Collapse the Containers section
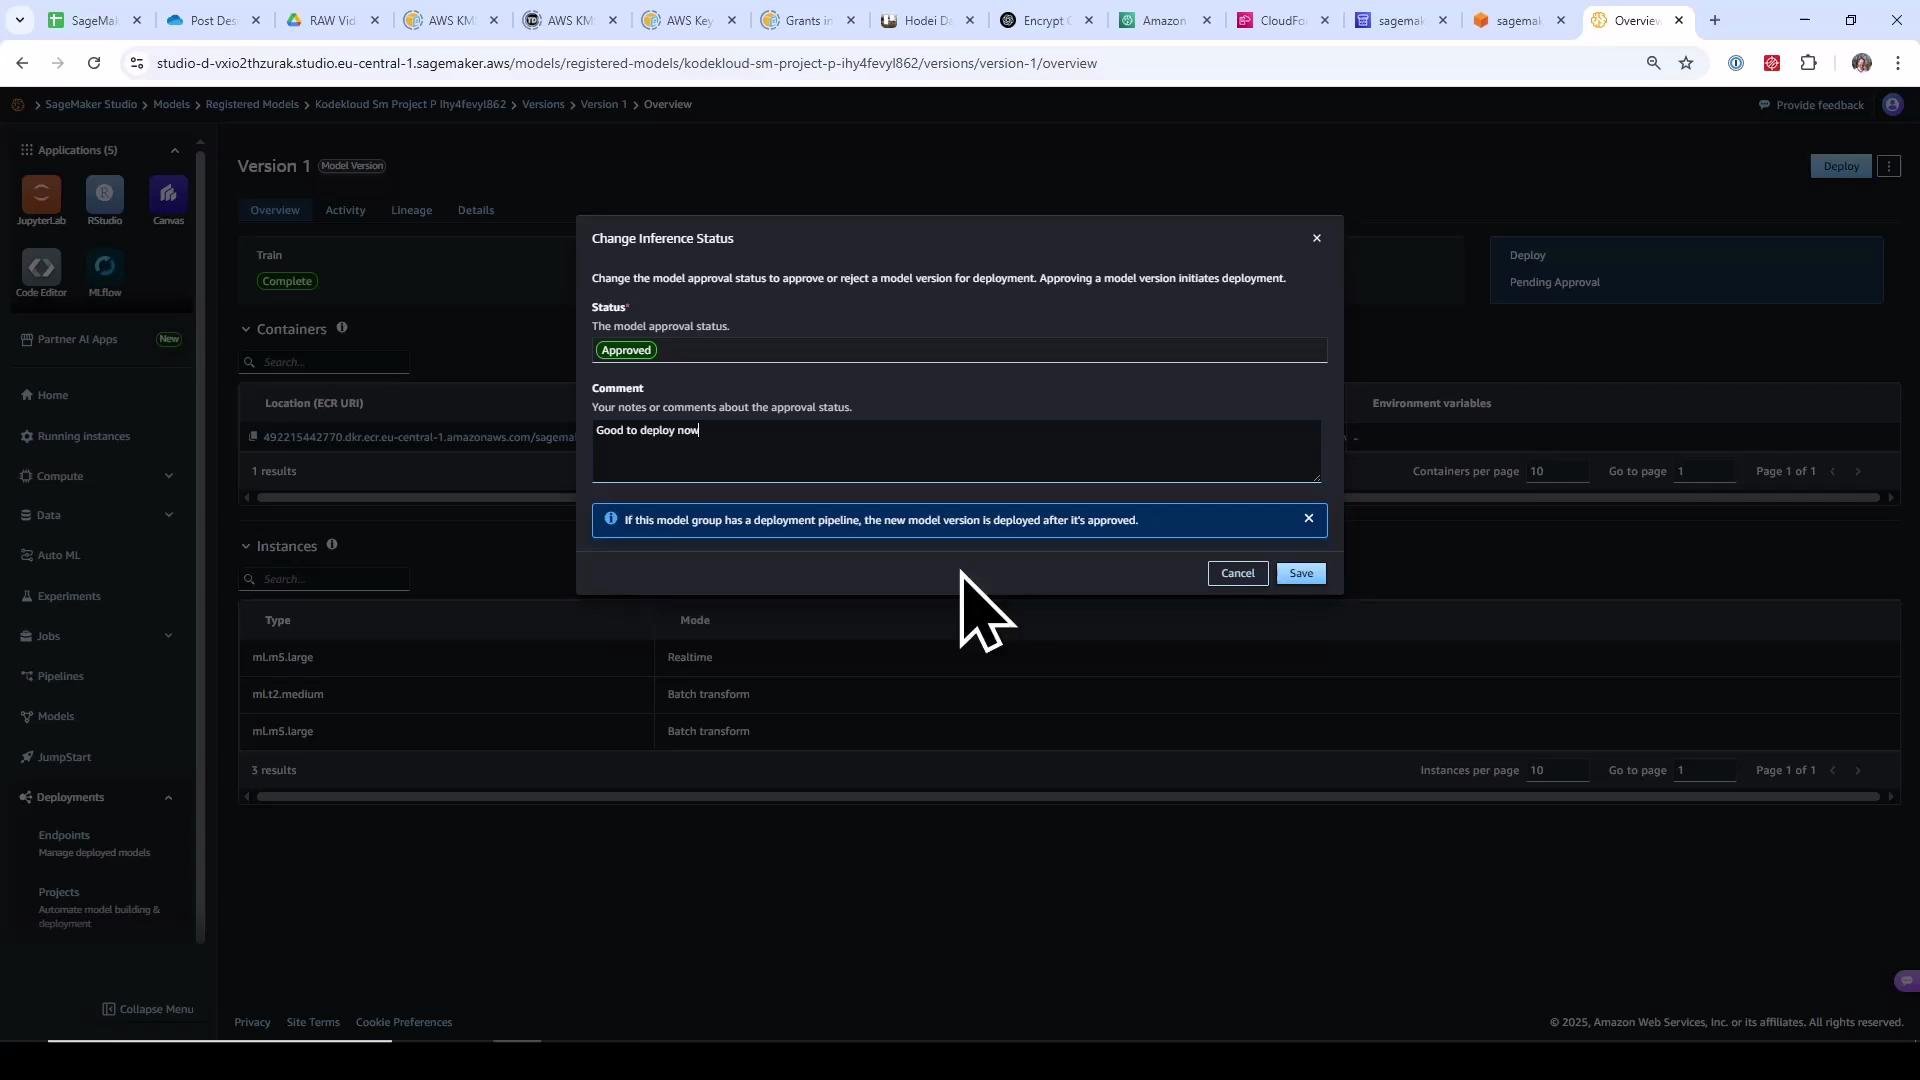Image resolution: width=1920 pixels, height=1080 pixels. (246, 329)
